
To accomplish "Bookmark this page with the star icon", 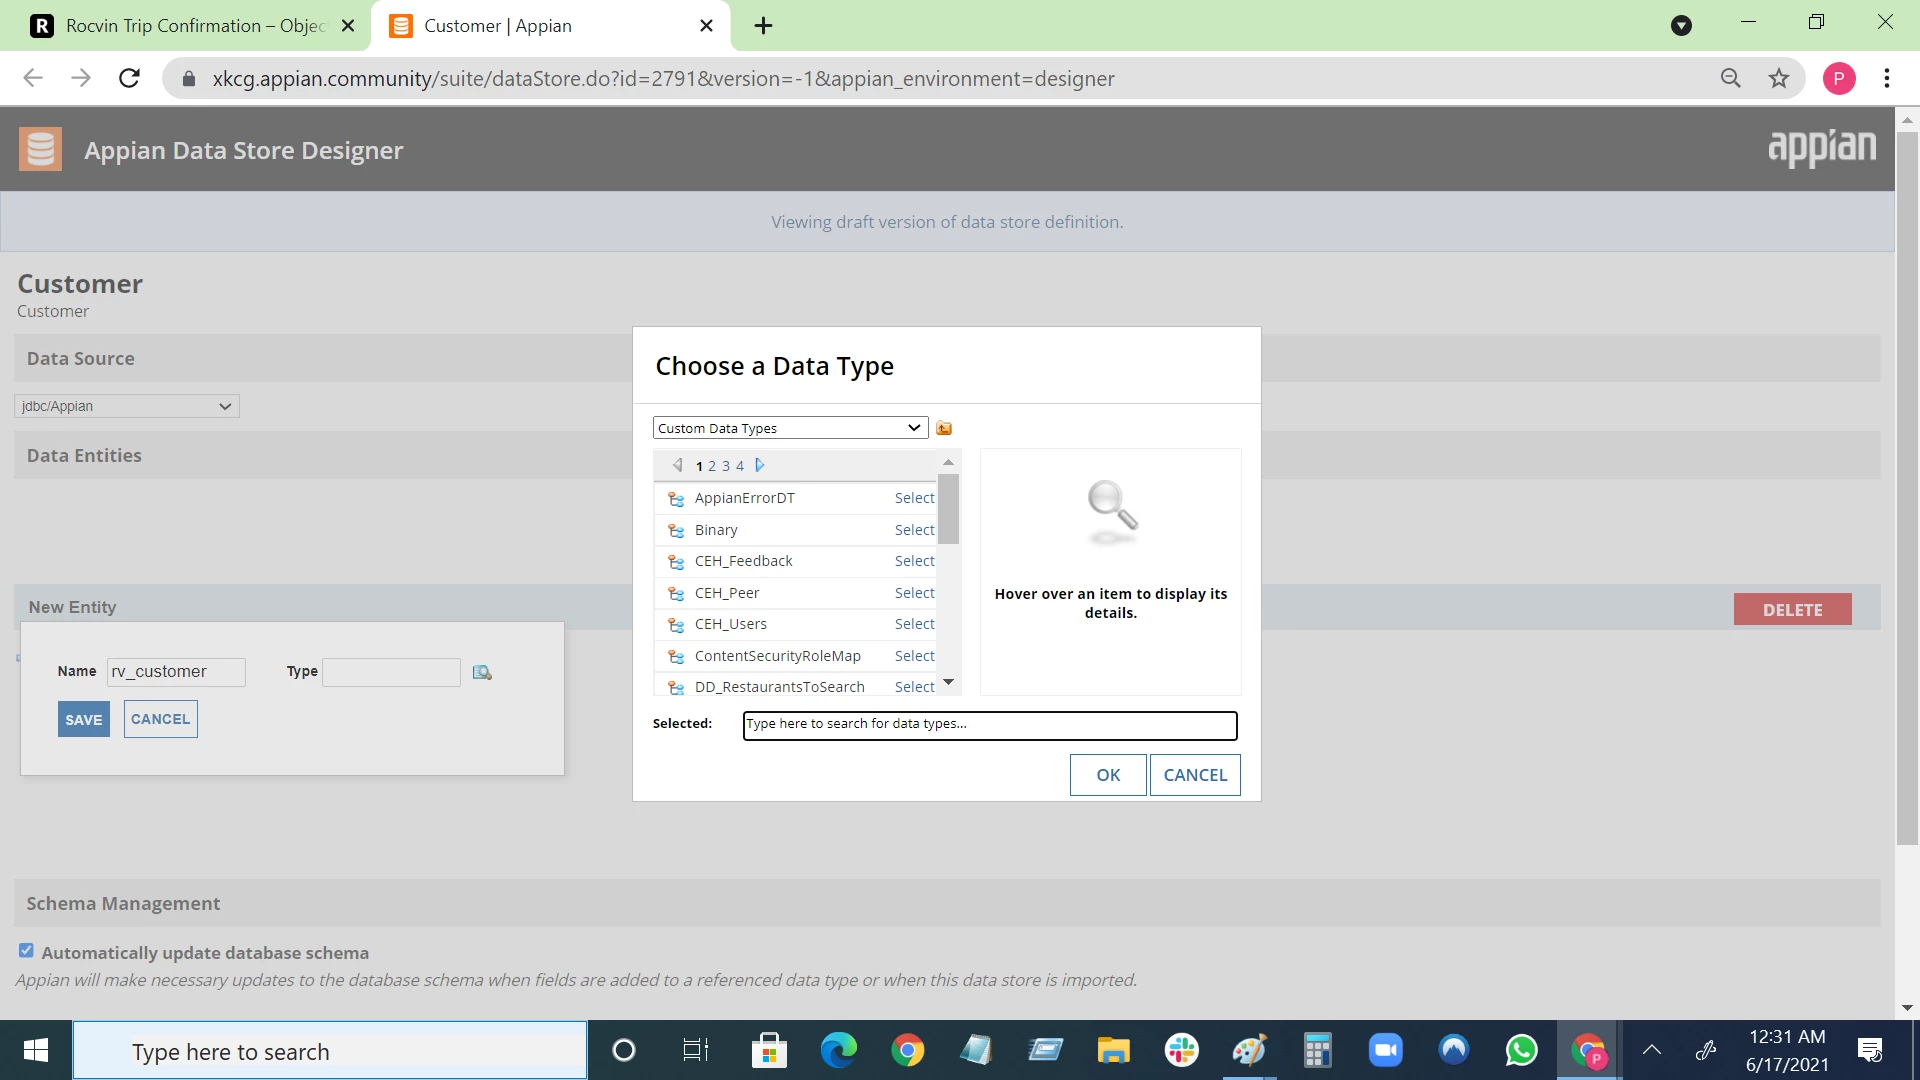I will coord(1779,78).
